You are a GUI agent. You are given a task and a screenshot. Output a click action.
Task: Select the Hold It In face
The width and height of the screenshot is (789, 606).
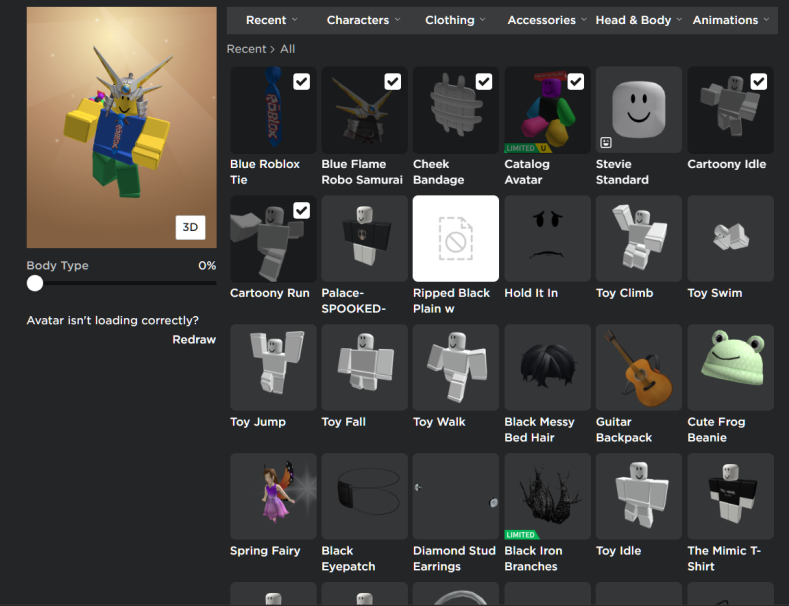pyautogui.click(x=547, y=239)
